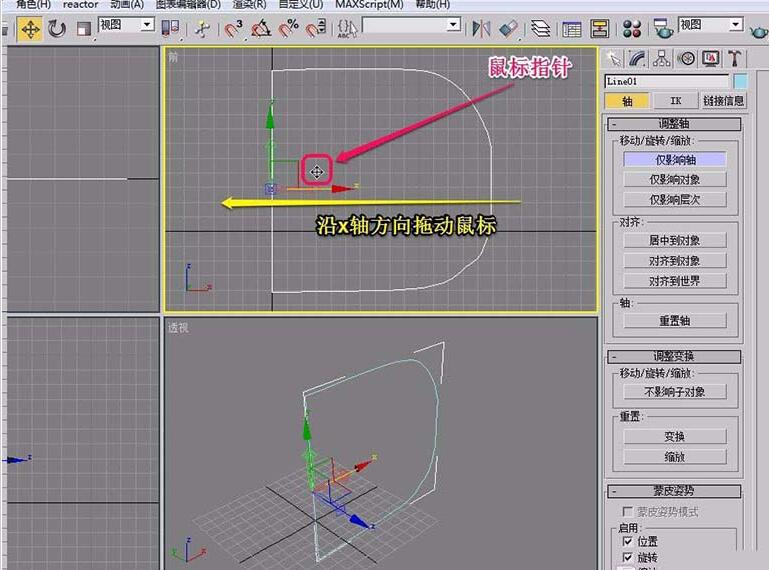769x570 pixels.
Task: Toggle the 3D Snaps magnet
Action: [x=233, y=29]
